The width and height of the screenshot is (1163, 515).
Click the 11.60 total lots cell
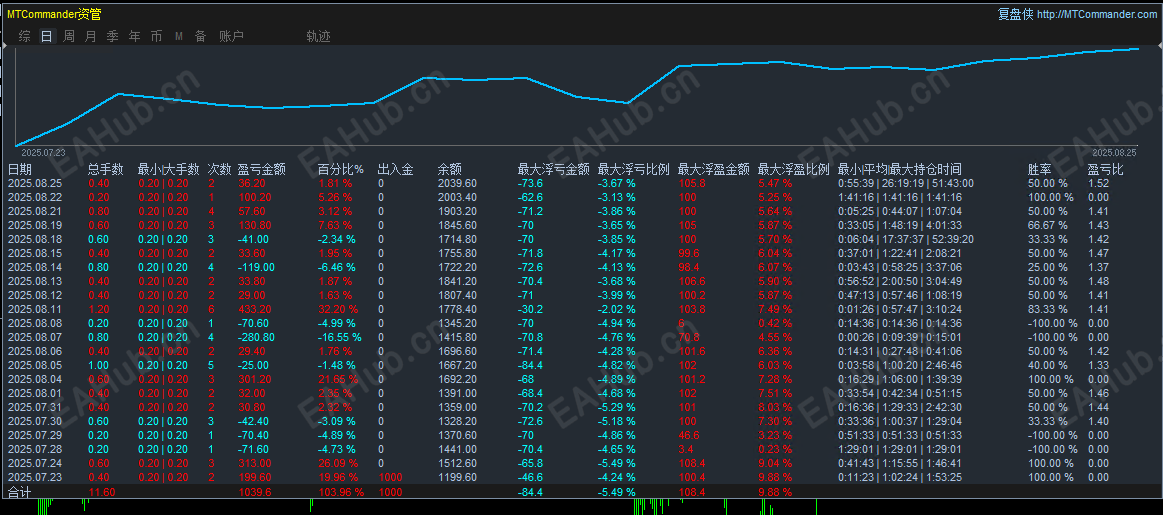pyautogui.click(x=101, y=492)
